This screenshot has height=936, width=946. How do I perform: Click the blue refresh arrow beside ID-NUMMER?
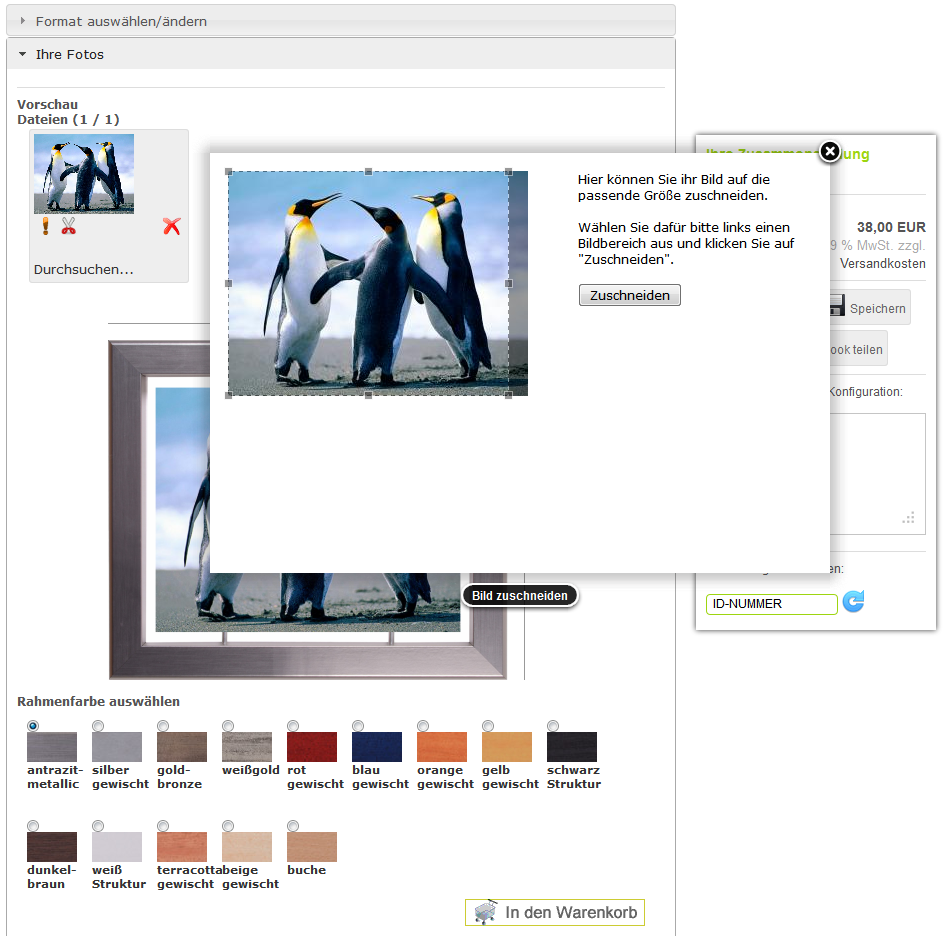853,602
